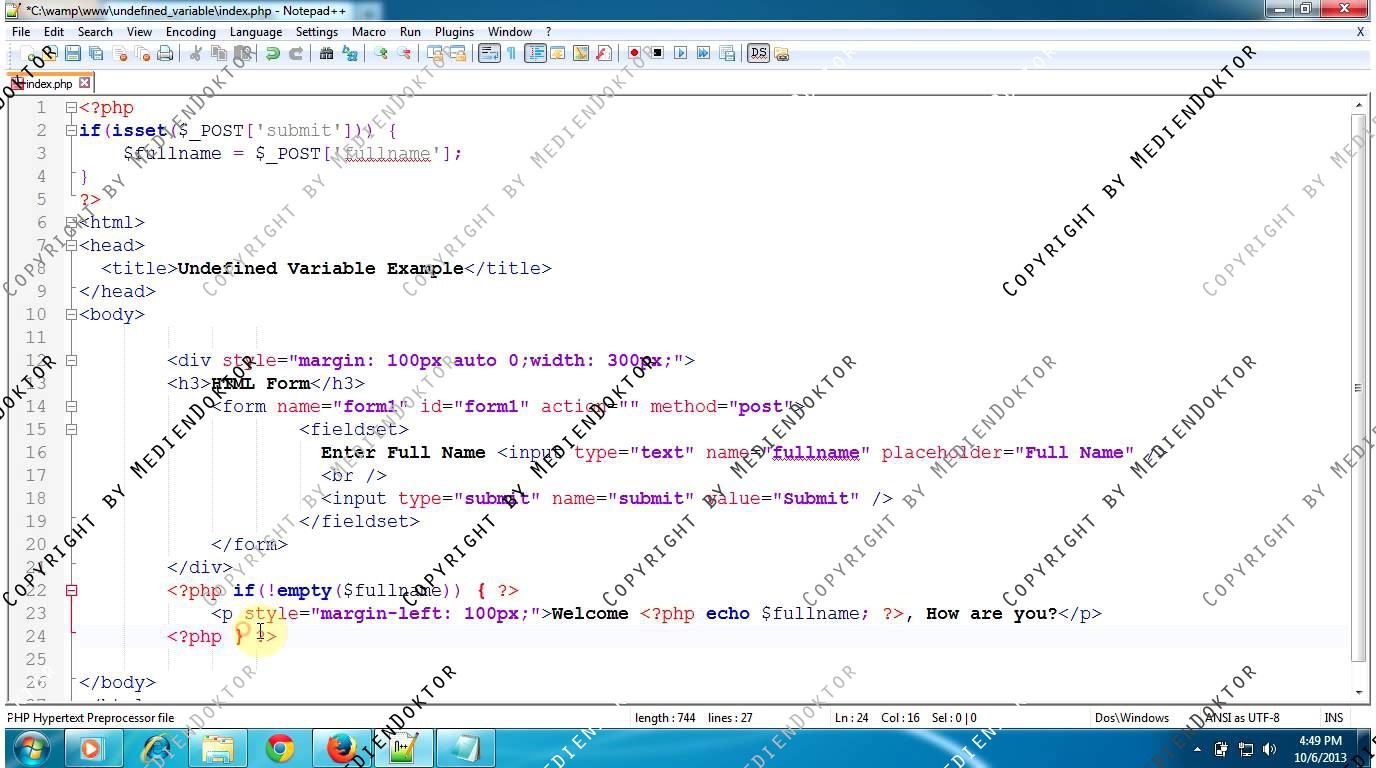Open Firefox from the Windows taskbar

tap(341, 748)
